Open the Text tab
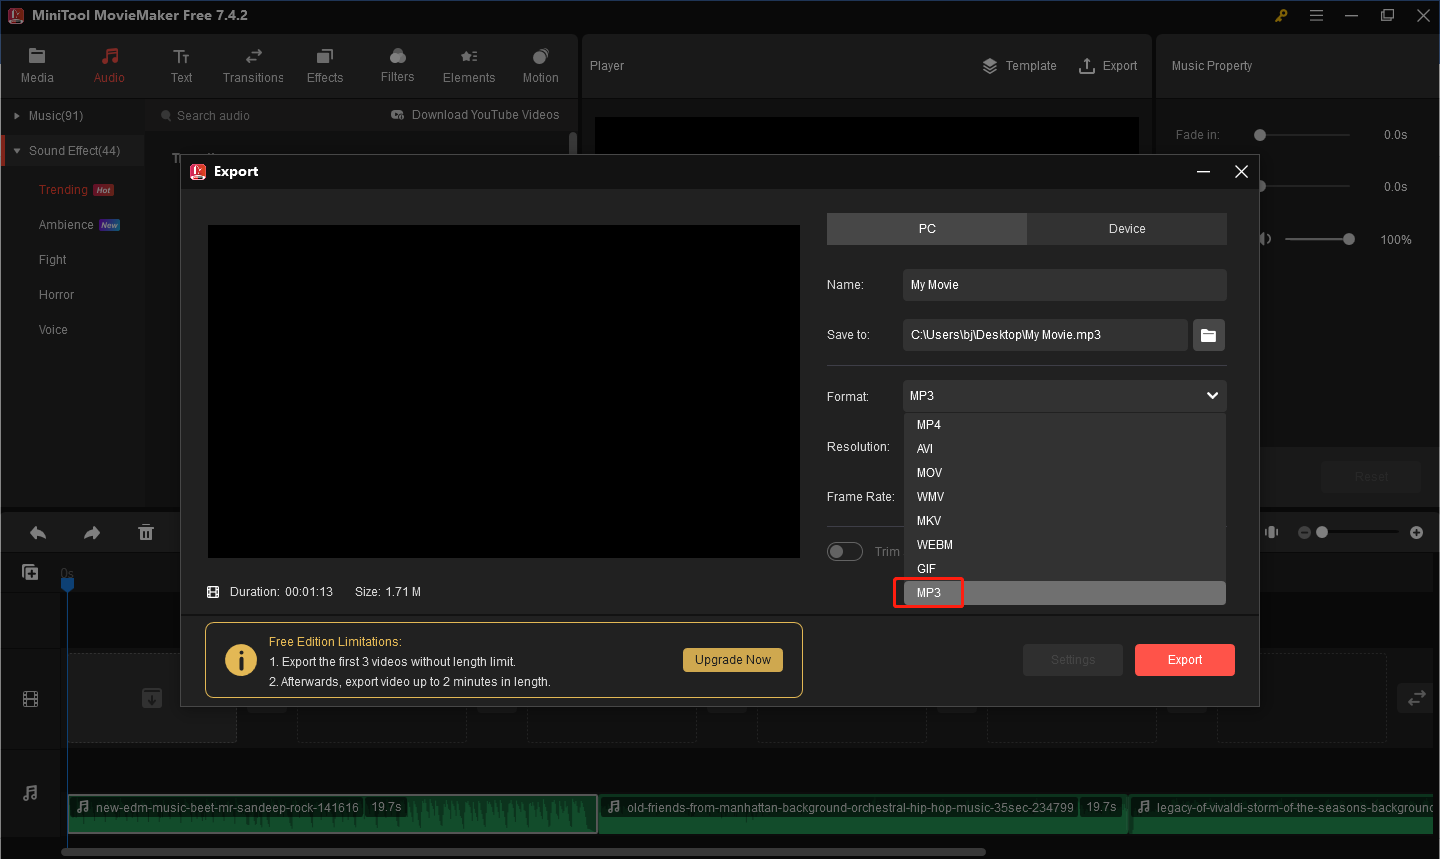The width and height of the screenshot is (1440, 859). [181, 66]
